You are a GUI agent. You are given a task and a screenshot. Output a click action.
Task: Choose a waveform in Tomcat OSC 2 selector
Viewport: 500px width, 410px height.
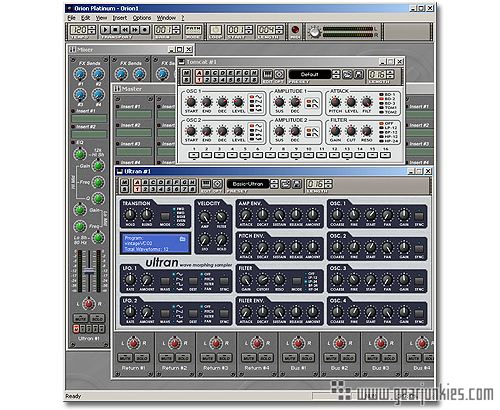(256, 132)
